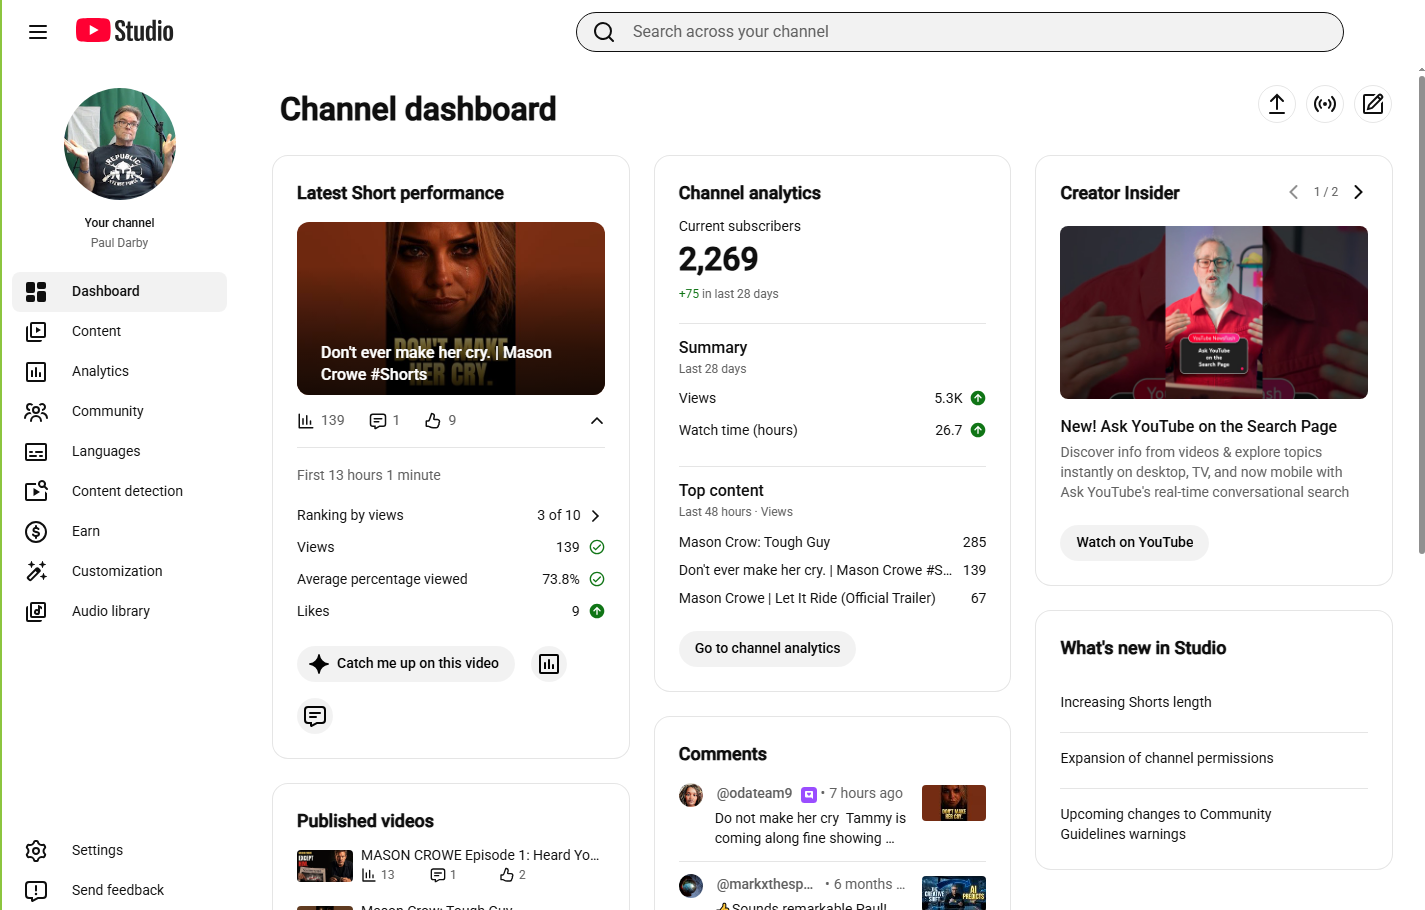Click Go to channel analytics button
This screenshot has width=1425, height=910.
pos(768,649)
